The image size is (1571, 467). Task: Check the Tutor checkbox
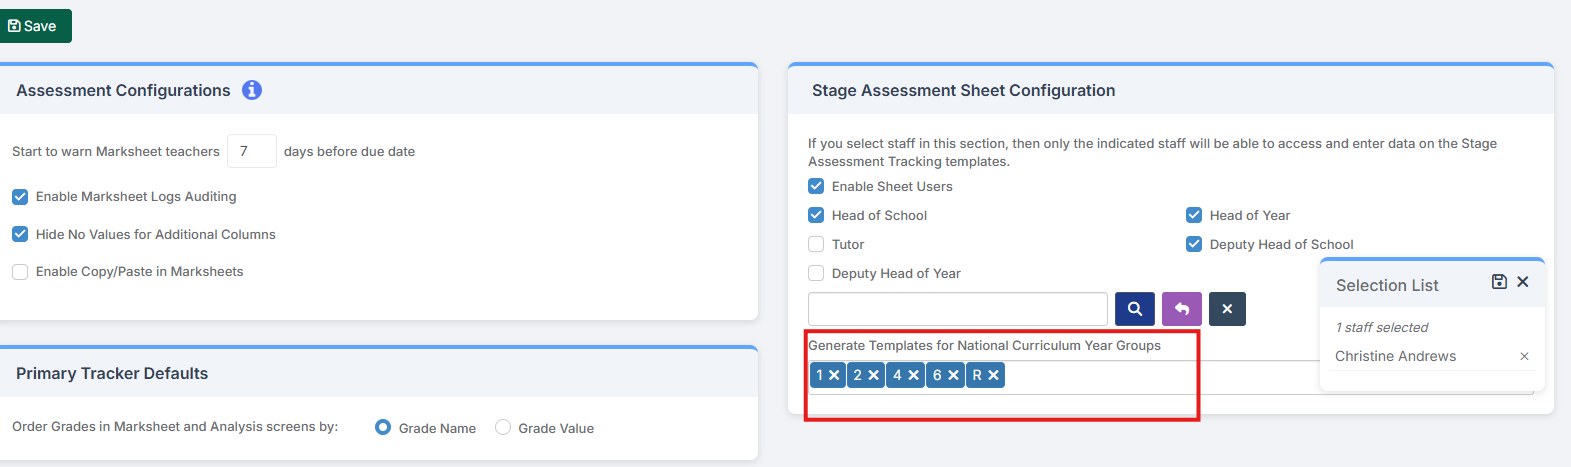[x=816, y=244]
